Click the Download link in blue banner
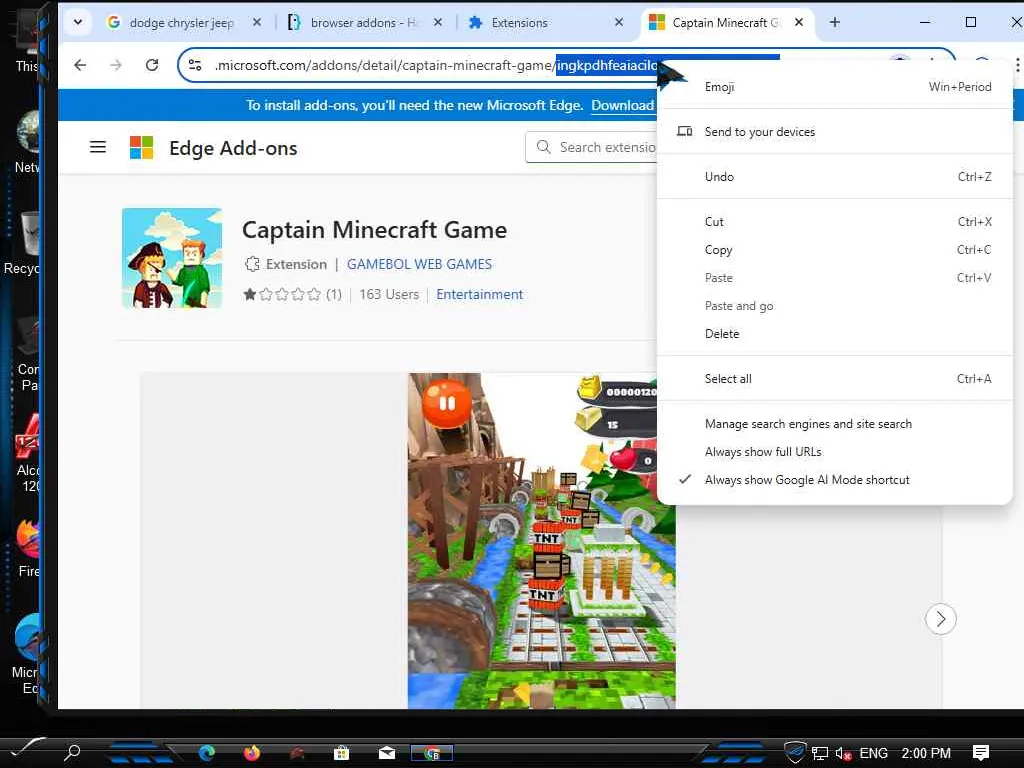1024x768 pixels. coord(622,105)
